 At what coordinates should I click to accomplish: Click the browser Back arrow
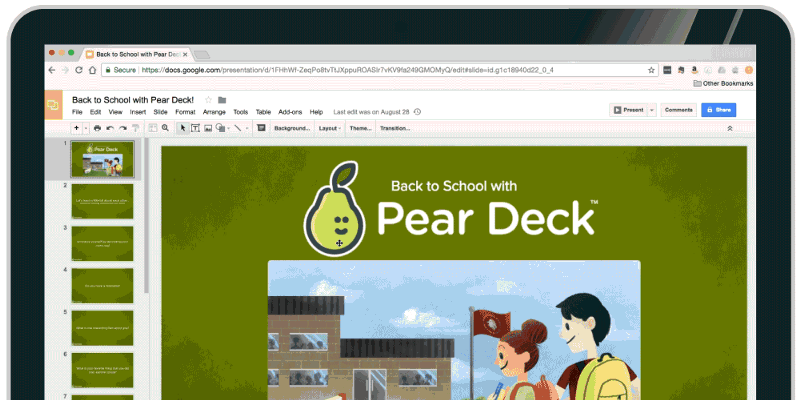click(52, 70)
